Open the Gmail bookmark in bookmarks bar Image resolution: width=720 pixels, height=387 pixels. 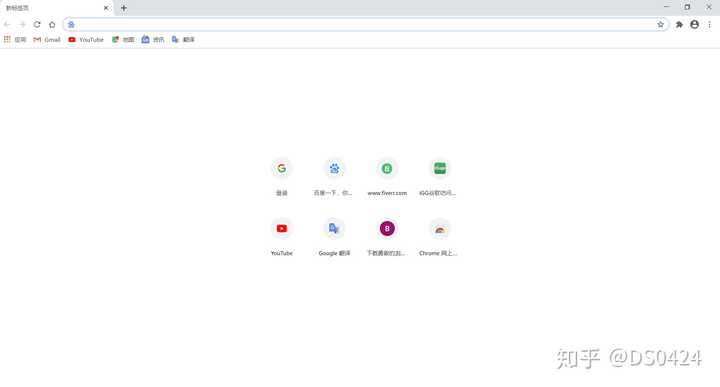point(47,39)
